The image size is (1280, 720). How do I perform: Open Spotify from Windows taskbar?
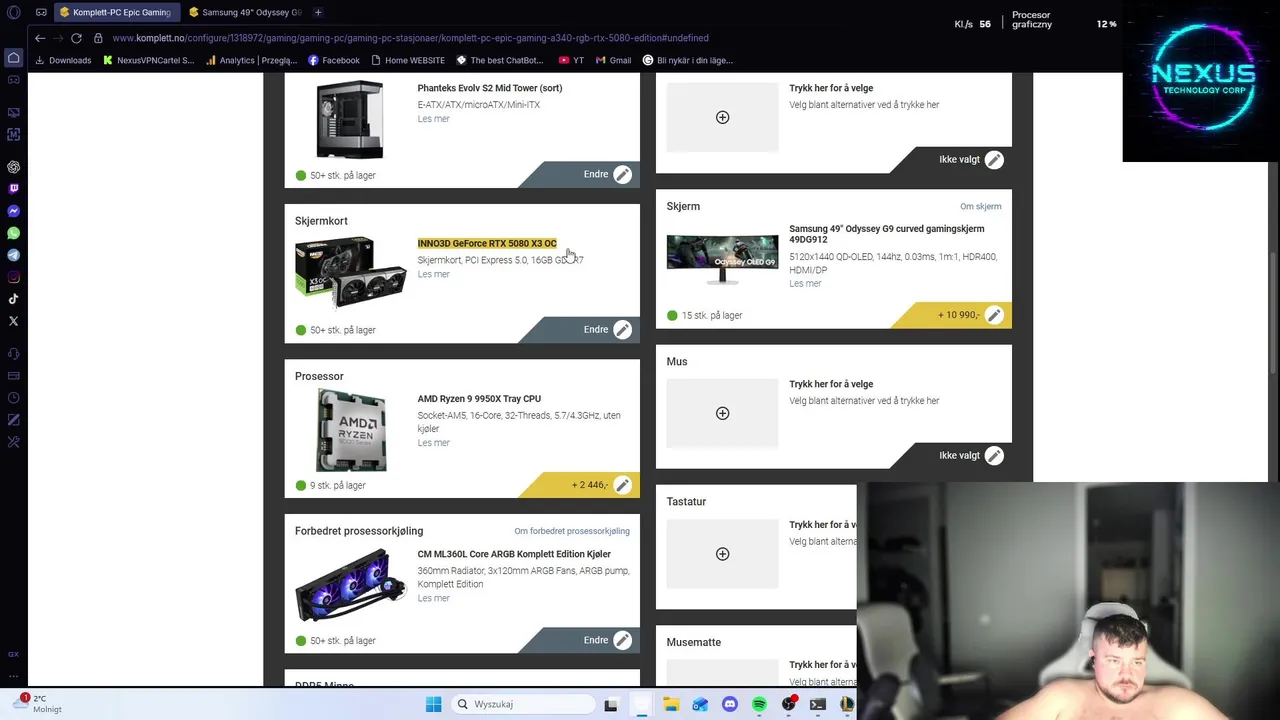(759, 704)
